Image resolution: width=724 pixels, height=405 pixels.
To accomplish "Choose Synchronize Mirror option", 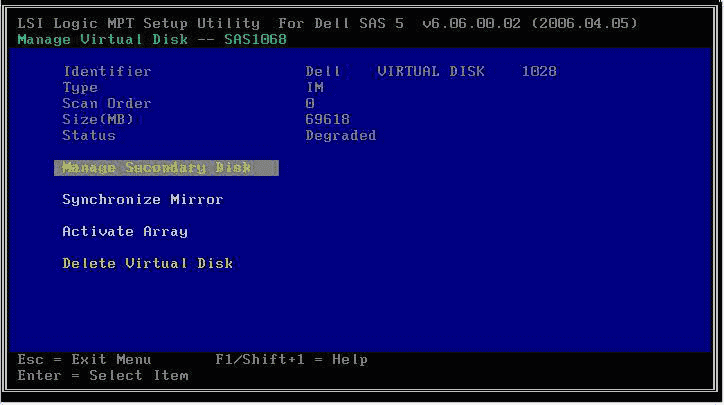I will 143,199.
